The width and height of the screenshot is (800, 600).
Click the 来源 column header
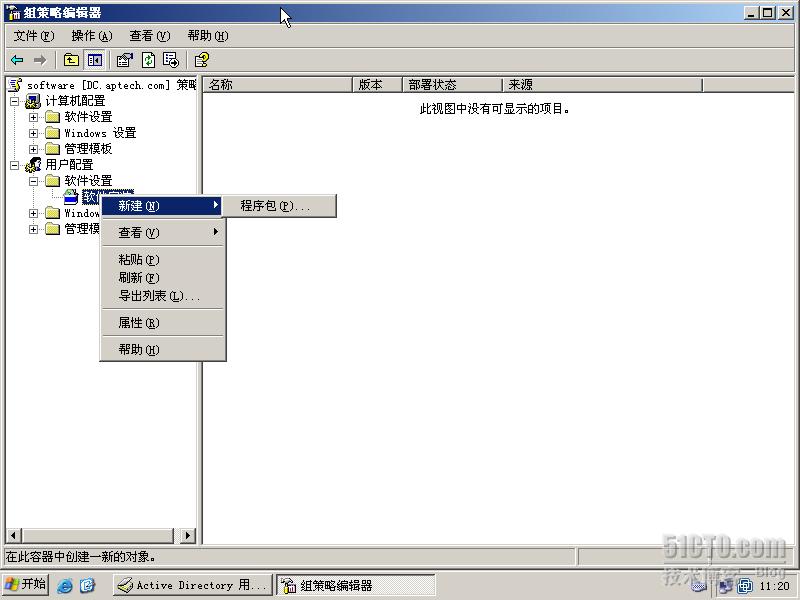(x=603, y=85)
